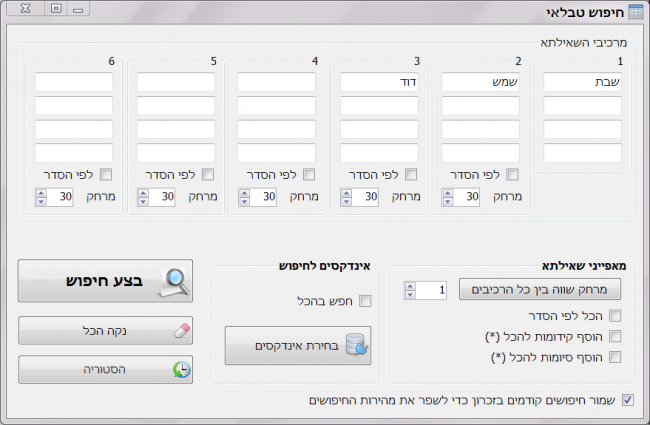Check הוסף קידומות להכל option
650x425 pixels.
click(615, 336)
